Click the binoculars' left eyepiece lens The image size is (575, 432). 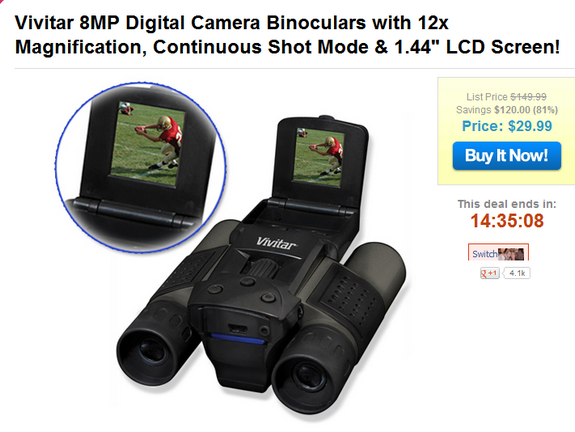click(x=152, y=349)
